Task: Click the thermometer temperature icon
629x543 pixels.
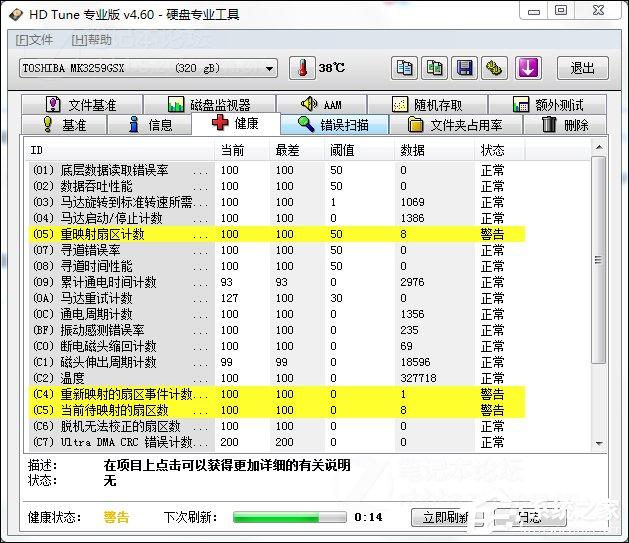Action: tap(302, 68)
